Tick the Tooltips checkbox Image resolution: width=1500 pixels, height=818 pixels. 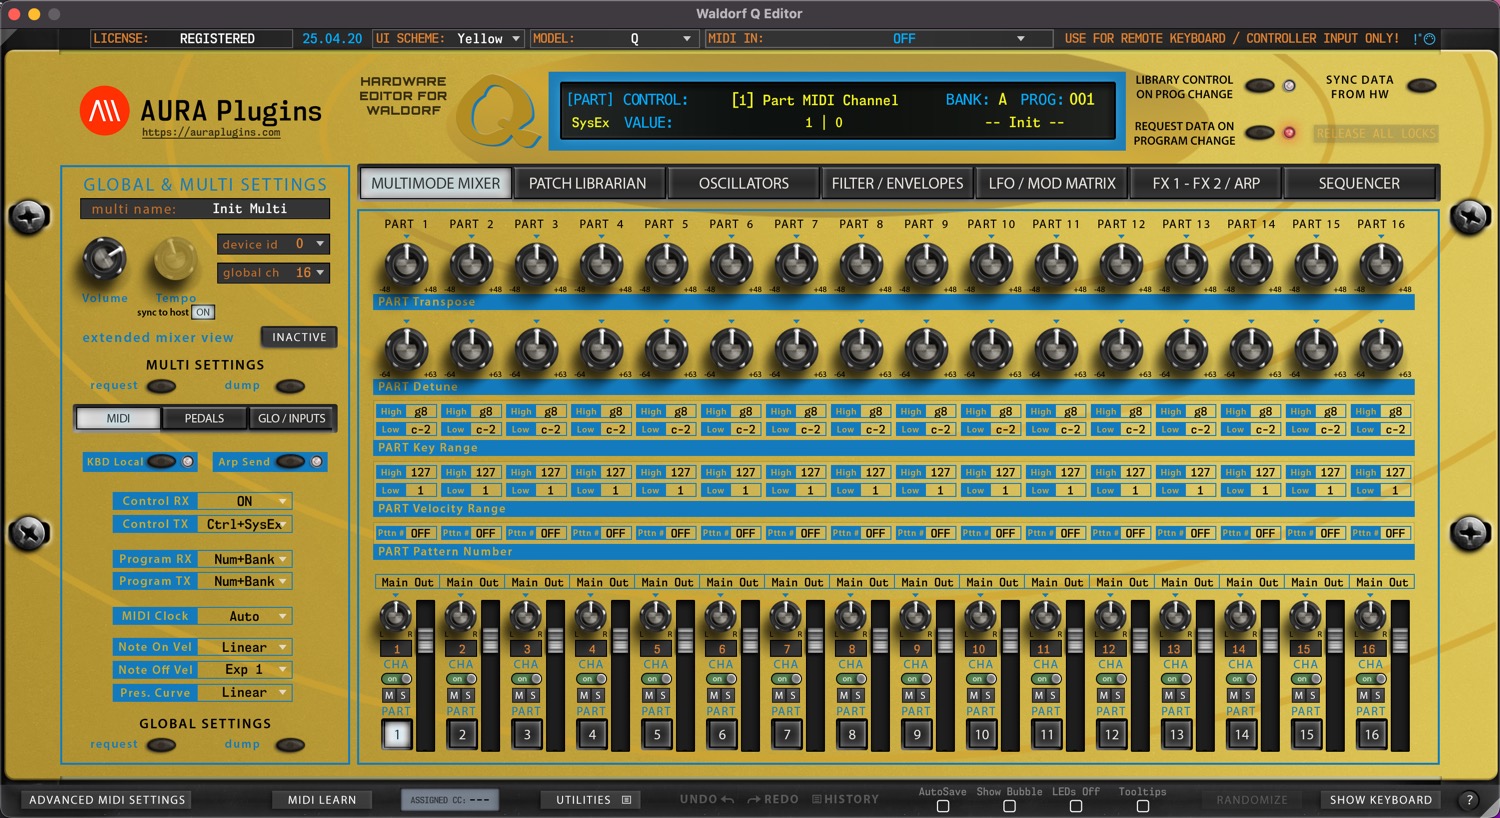click(x=1143, y=806)
